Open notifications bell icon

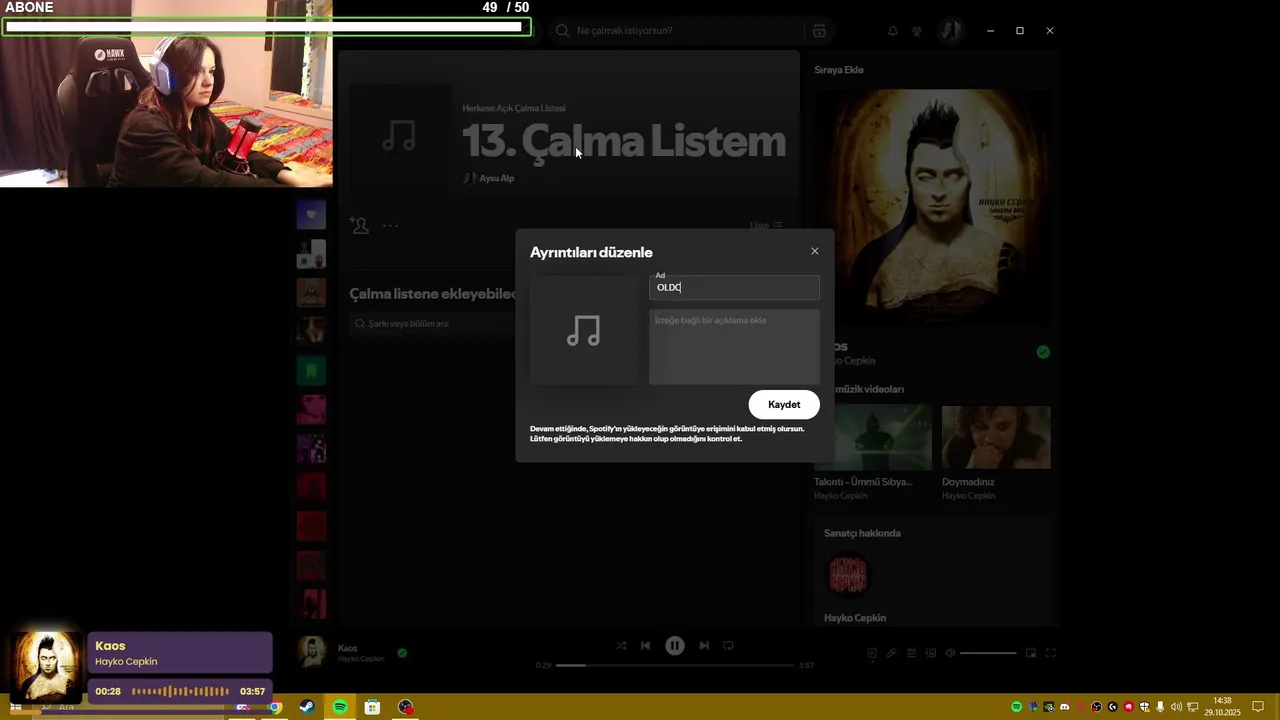pos(893,31)
